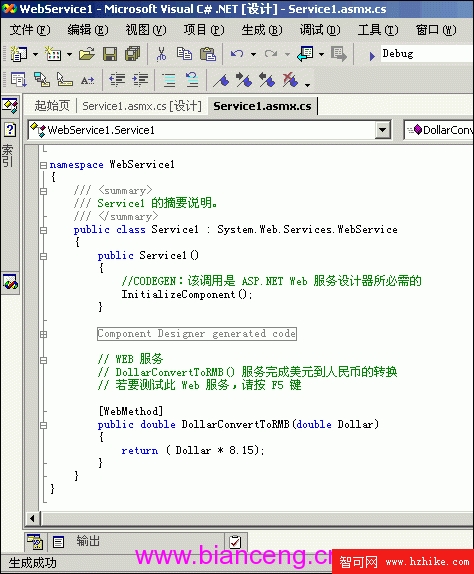Image resolution: width=474 pixels, height=574 pixels.
Task: Select the Service1.asmx.cs code tab
Action: [262, 106]
